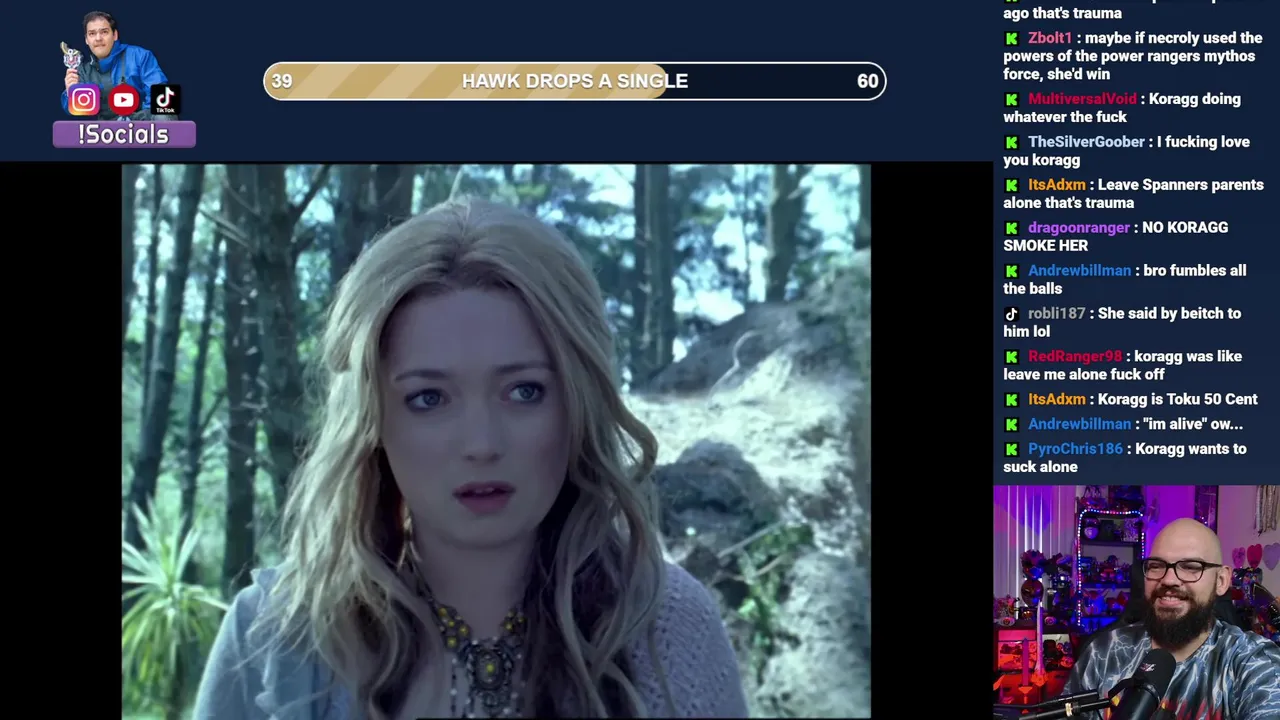Click chat text "Koragg doing whatever the fuck"
Image resolution: width=1280 pixels, height=720 pixels.
pyautogui.click(x=1122, y=108)
